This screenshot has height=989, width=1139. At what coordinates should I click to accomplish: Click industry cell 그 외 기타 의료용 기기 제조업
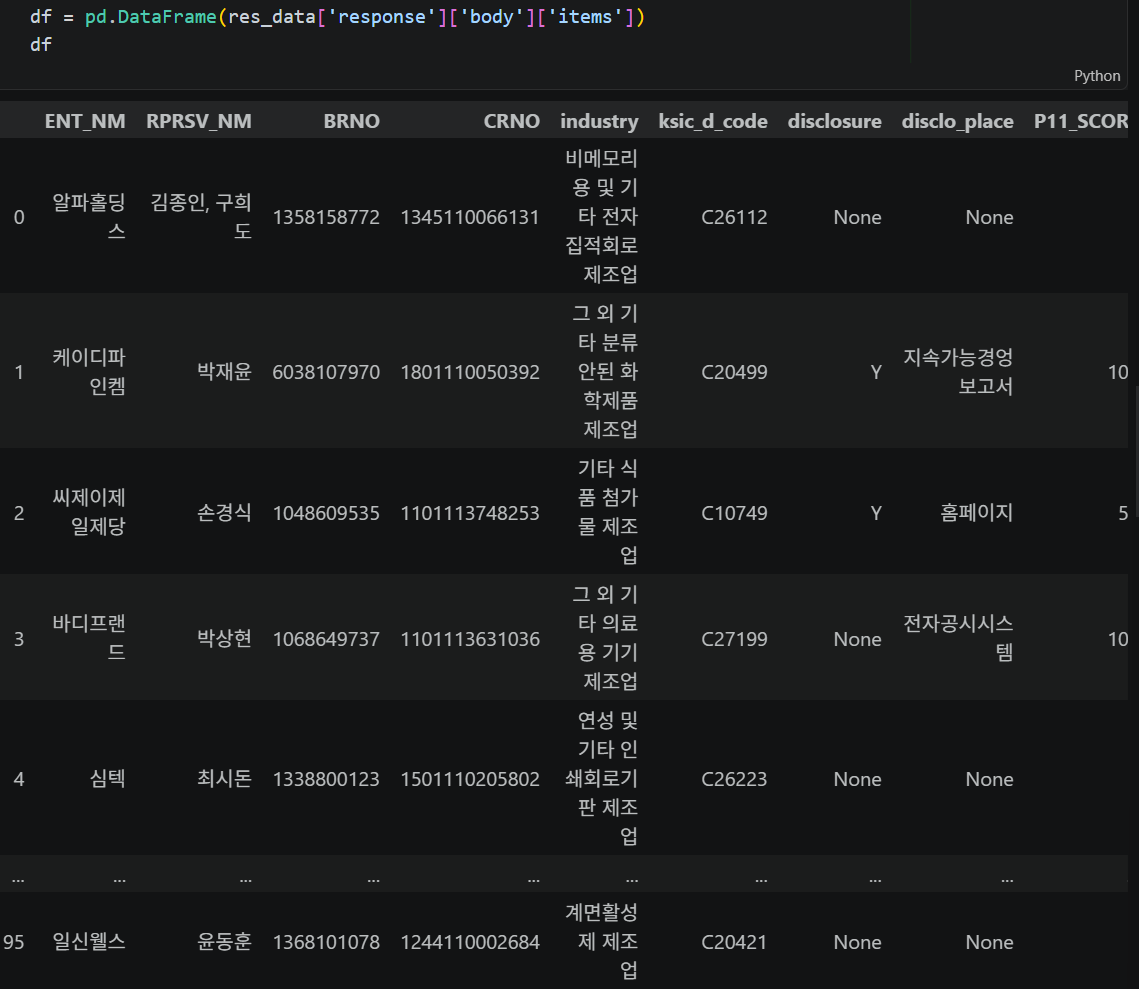pyautogui.click(x=605, y=638)
